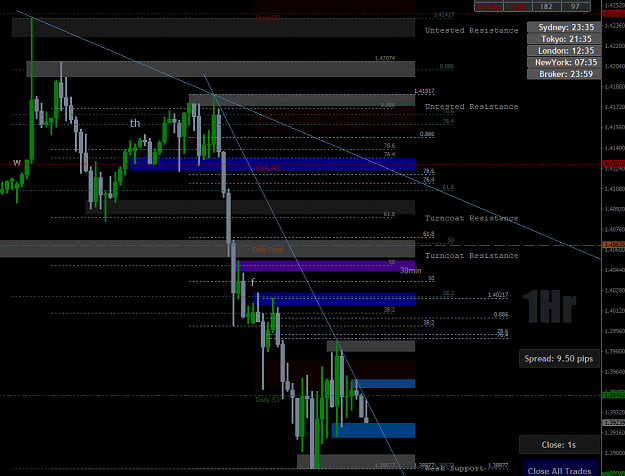Select the Daily R1 pivot label
Screen dimensions: 625x476
click(x=268, y=168)
